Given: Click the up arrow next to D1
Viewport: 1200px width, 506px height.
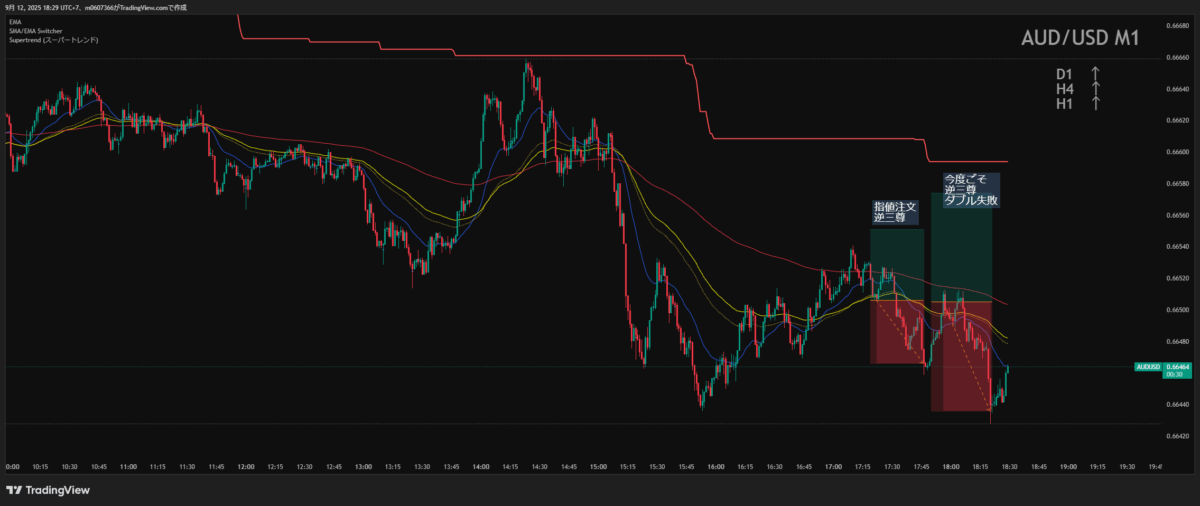Looking at the screenshot, I should 1096,74.
